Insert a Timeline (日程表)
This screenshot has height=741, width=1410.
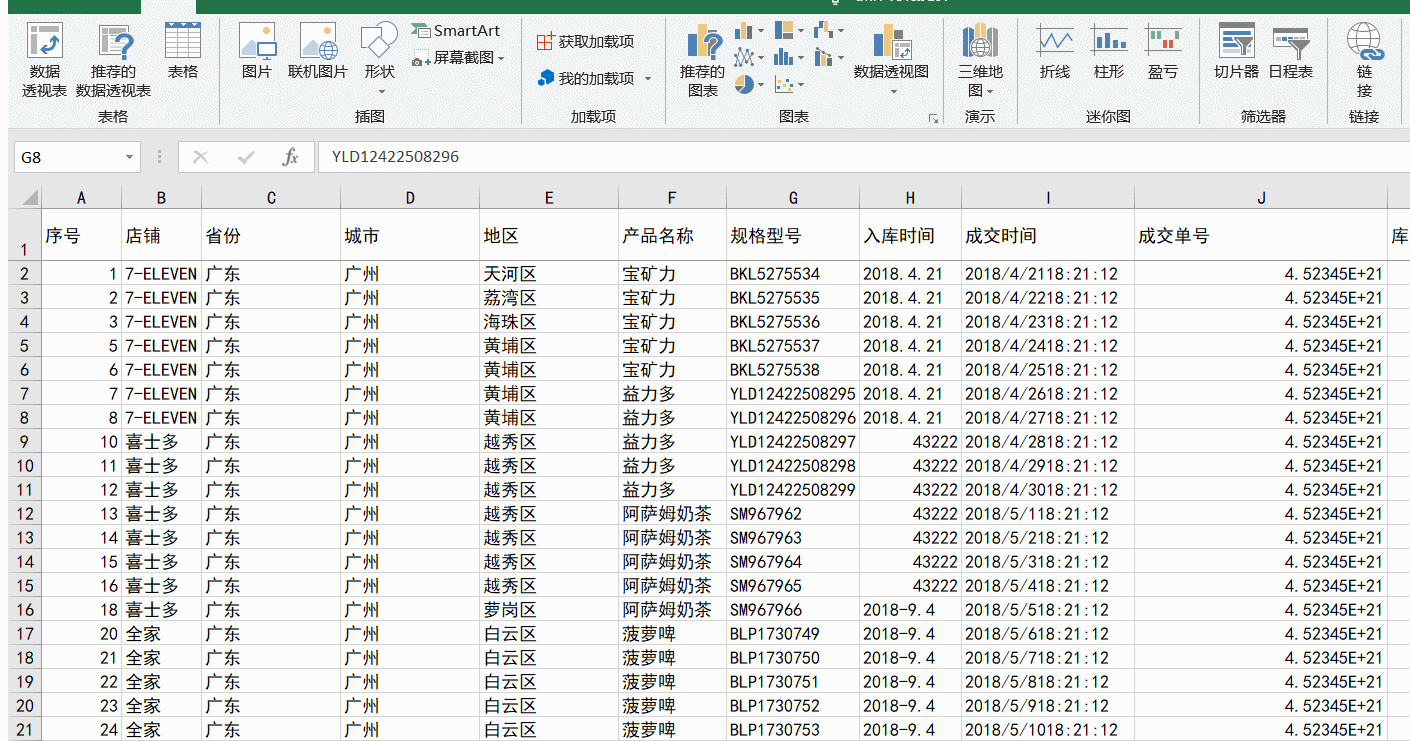(x=1291, y=52)
